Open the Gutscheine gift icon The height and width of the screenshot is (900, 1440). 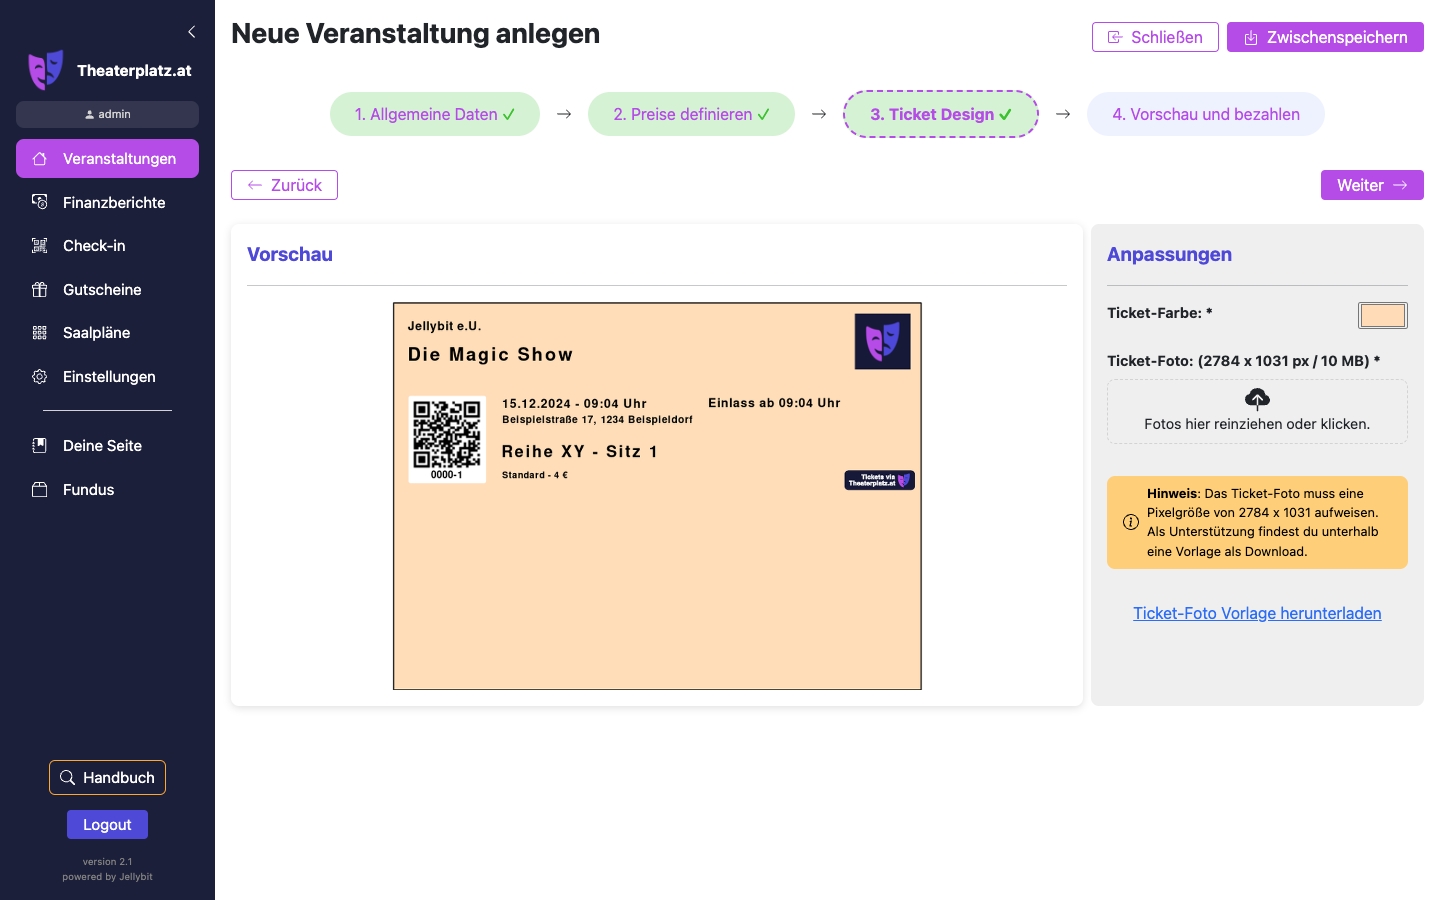point(39,290)
